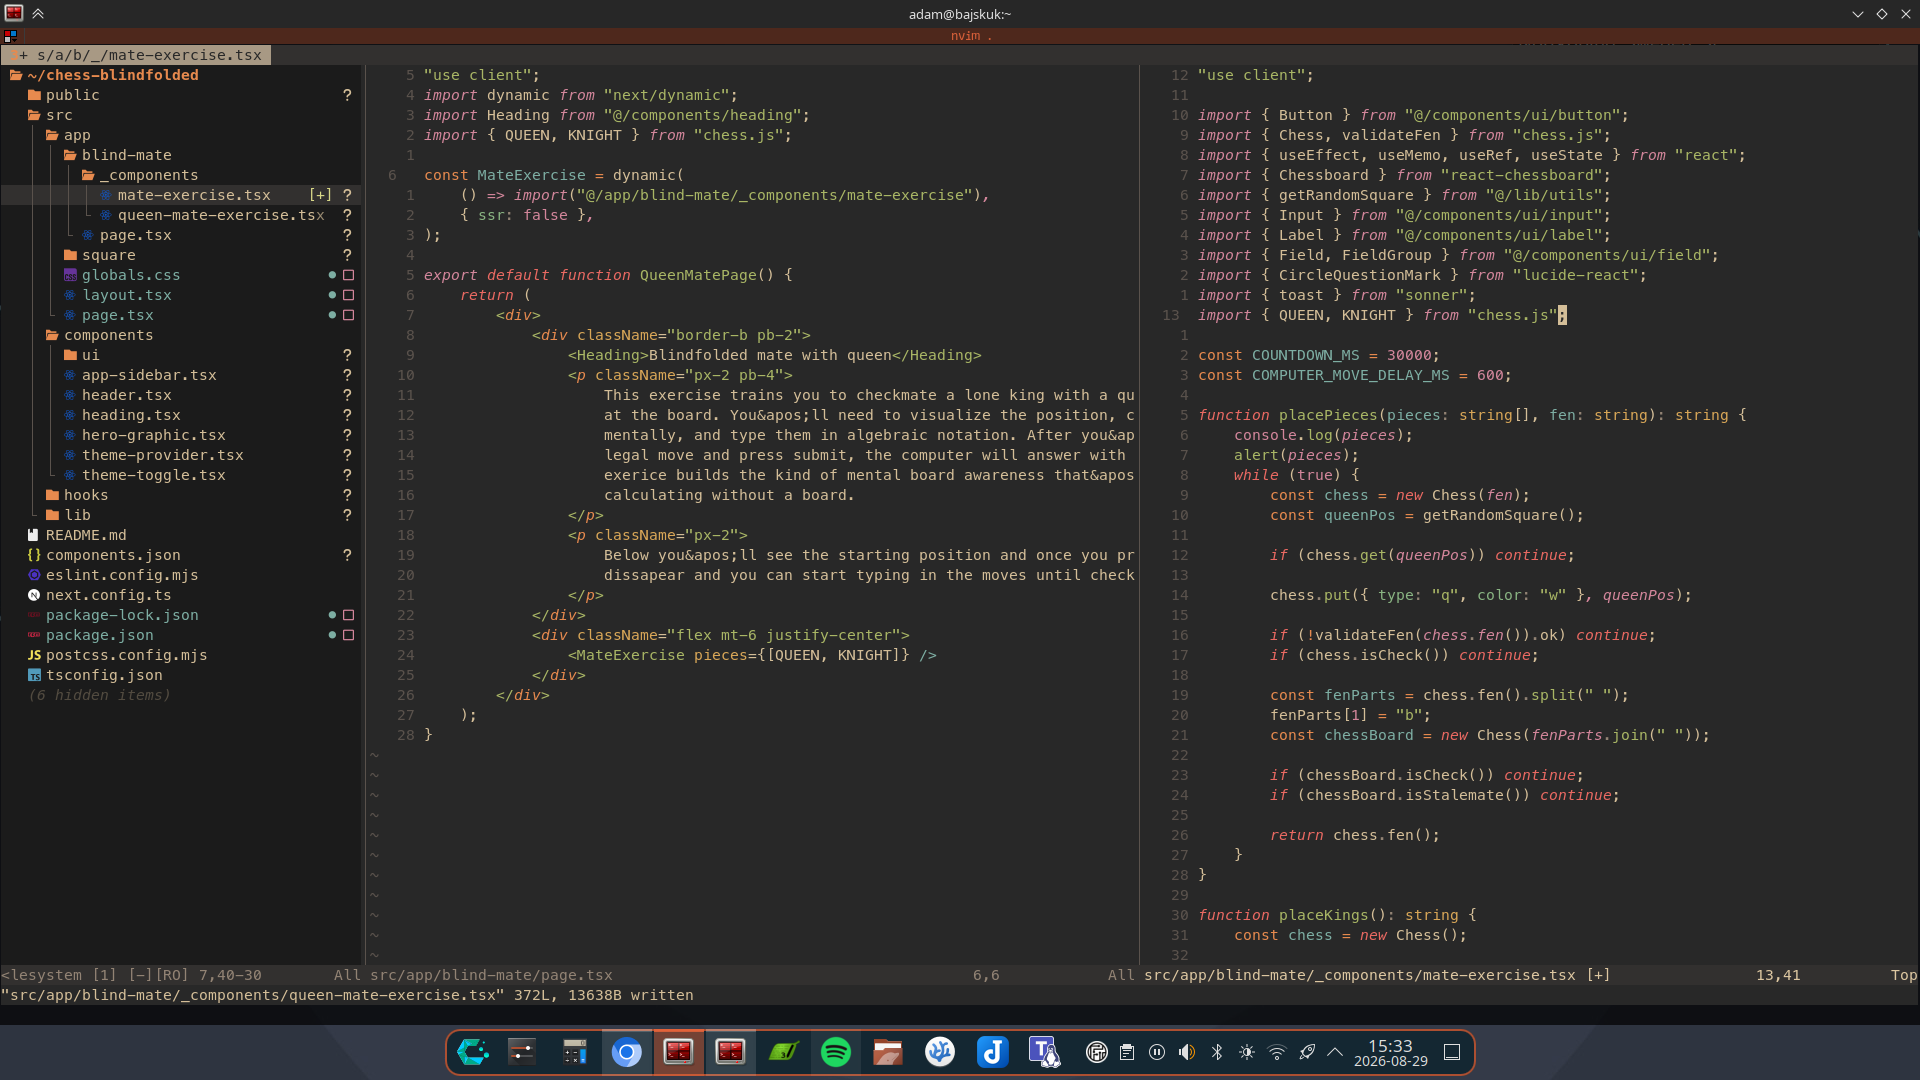Click the git status box for package.json
The width and height of the screenshot is (1920, 1080).
(x=349, y=635)
